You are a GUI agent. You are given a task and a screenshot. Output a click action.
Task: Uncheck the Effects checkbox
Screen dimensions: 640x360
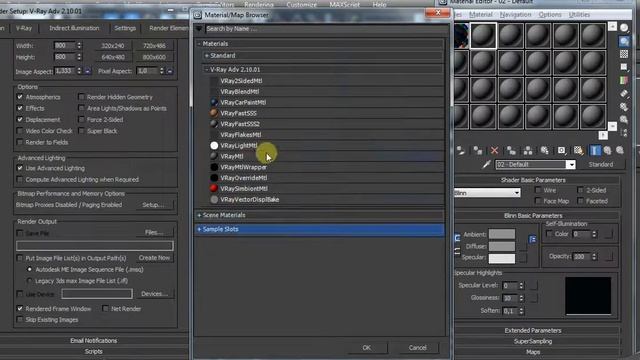(x=20, y=108)
